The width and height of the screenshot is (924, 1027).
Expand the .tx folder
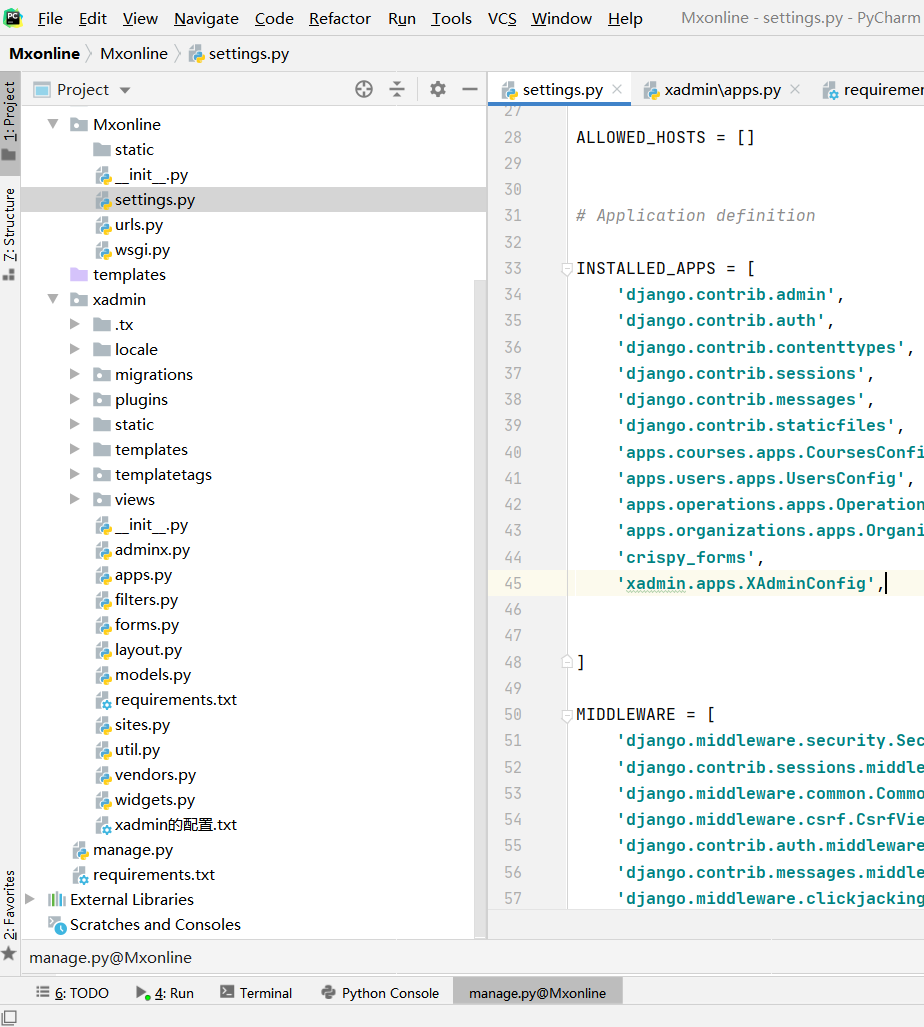point(75,324)
